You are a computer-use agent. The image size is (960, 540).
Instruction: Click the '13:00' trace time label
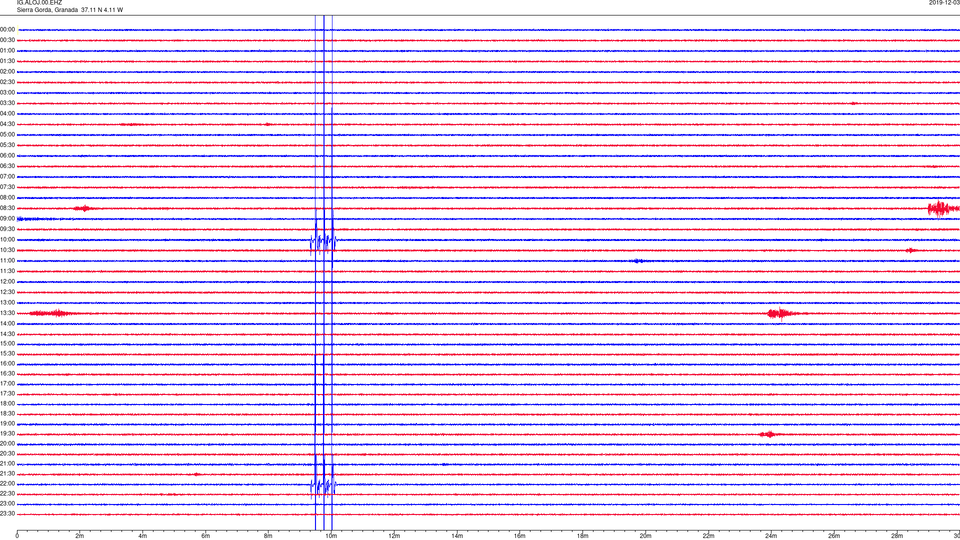(7, 303)
